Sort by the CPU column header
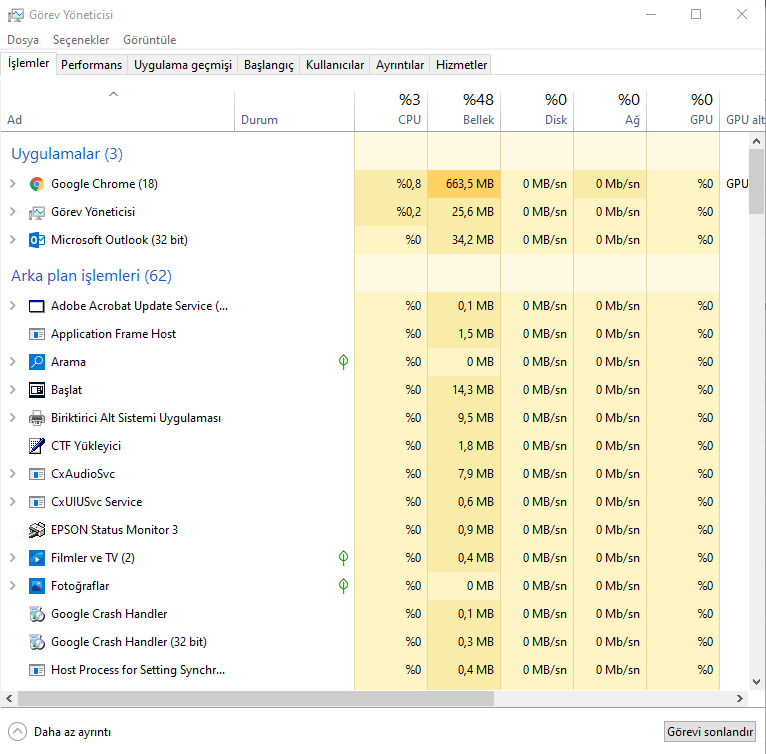 [x=391, y=110]
